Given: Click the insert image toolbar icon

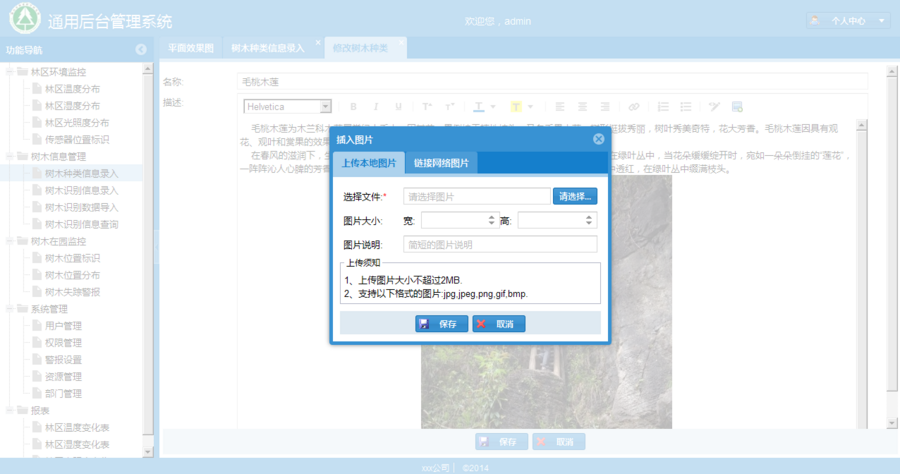Looking at the screenshot, I should [737, 107].
